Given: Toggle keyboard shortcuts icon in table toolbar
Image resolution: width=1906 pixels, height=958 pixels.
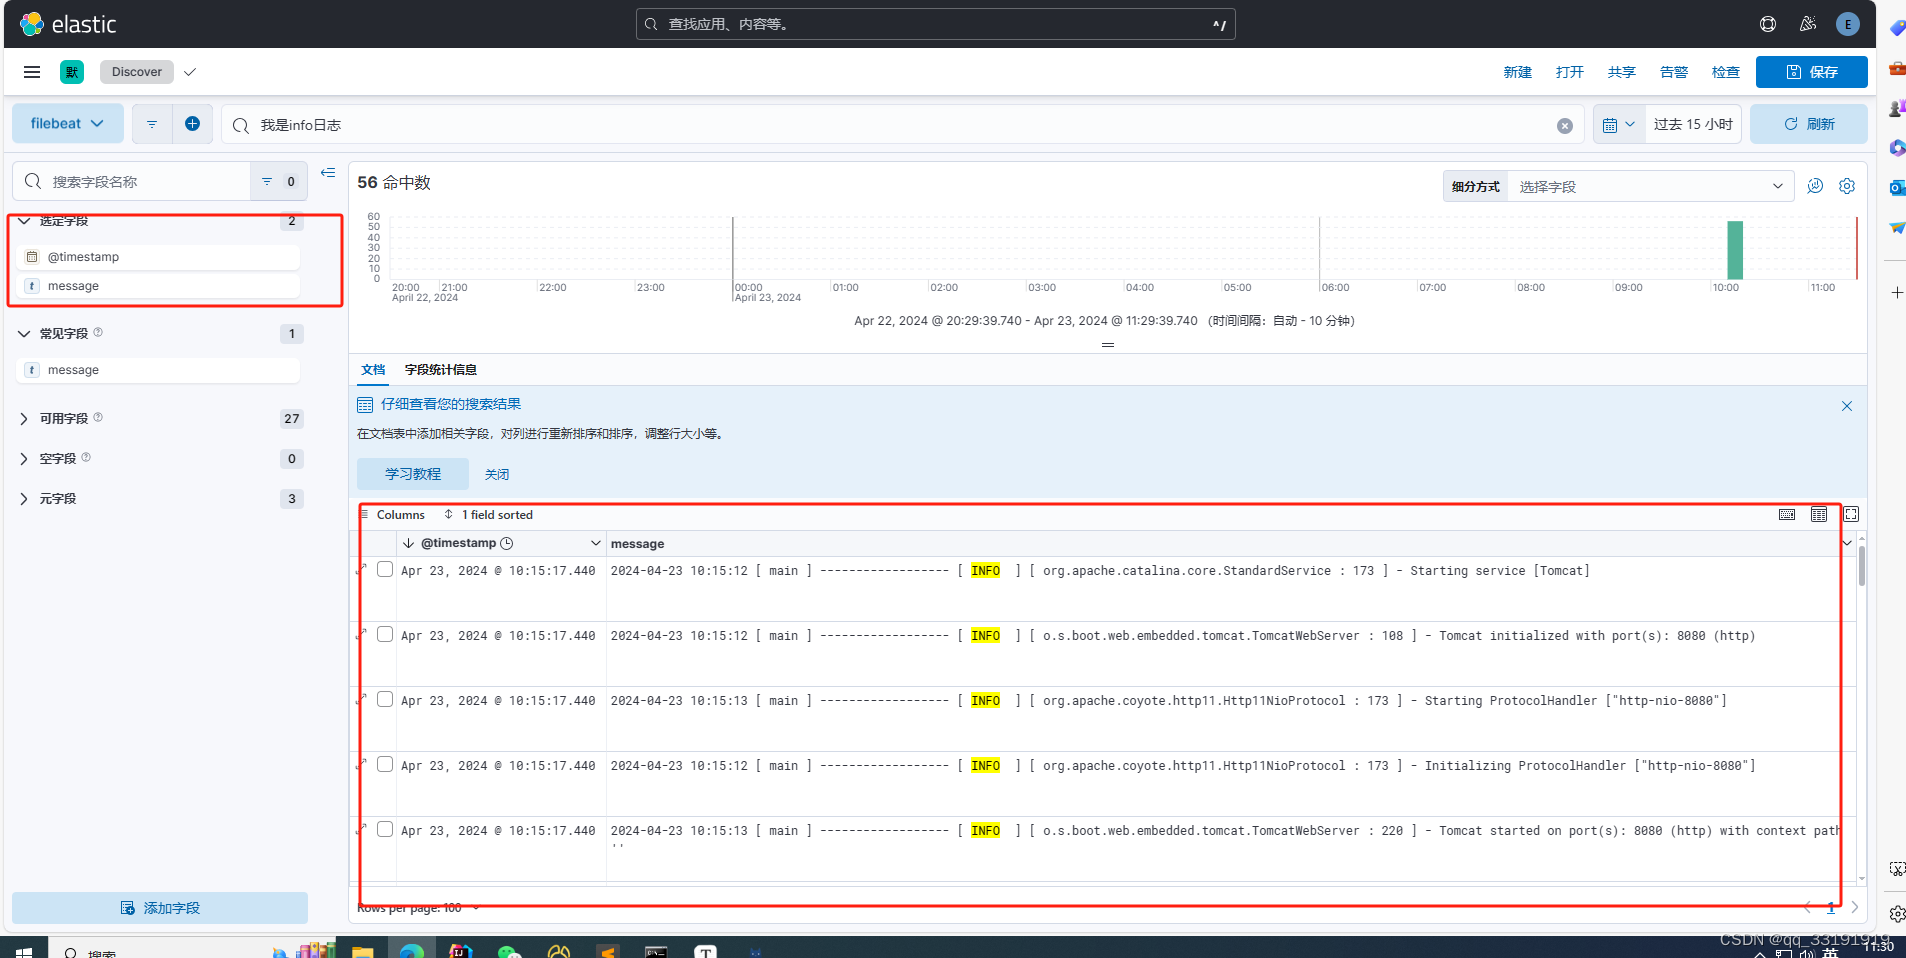Looking at the screenshot, I should point(1787,515).
